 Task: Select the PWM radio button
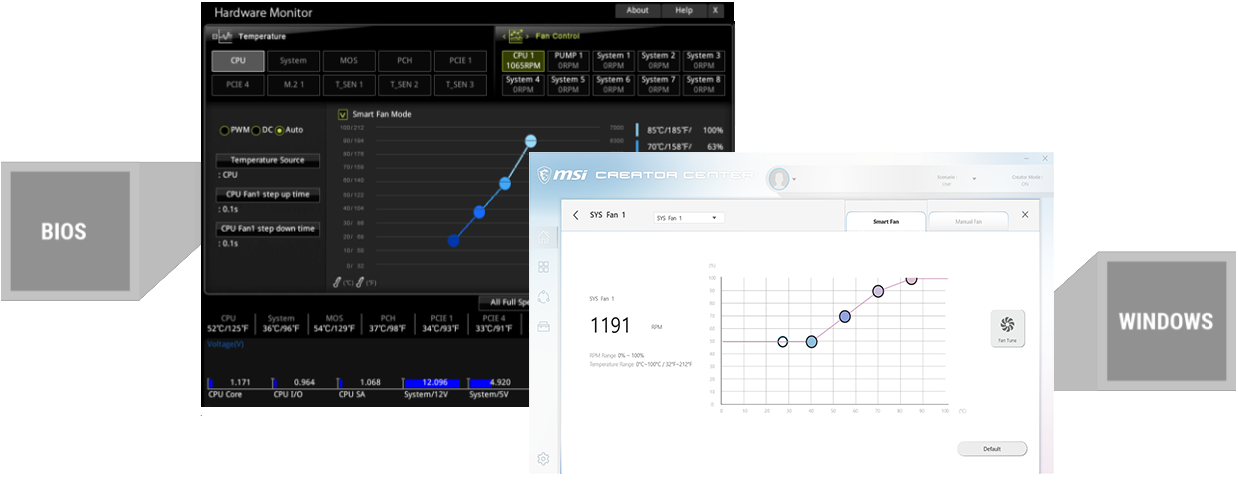pos(224,130)
